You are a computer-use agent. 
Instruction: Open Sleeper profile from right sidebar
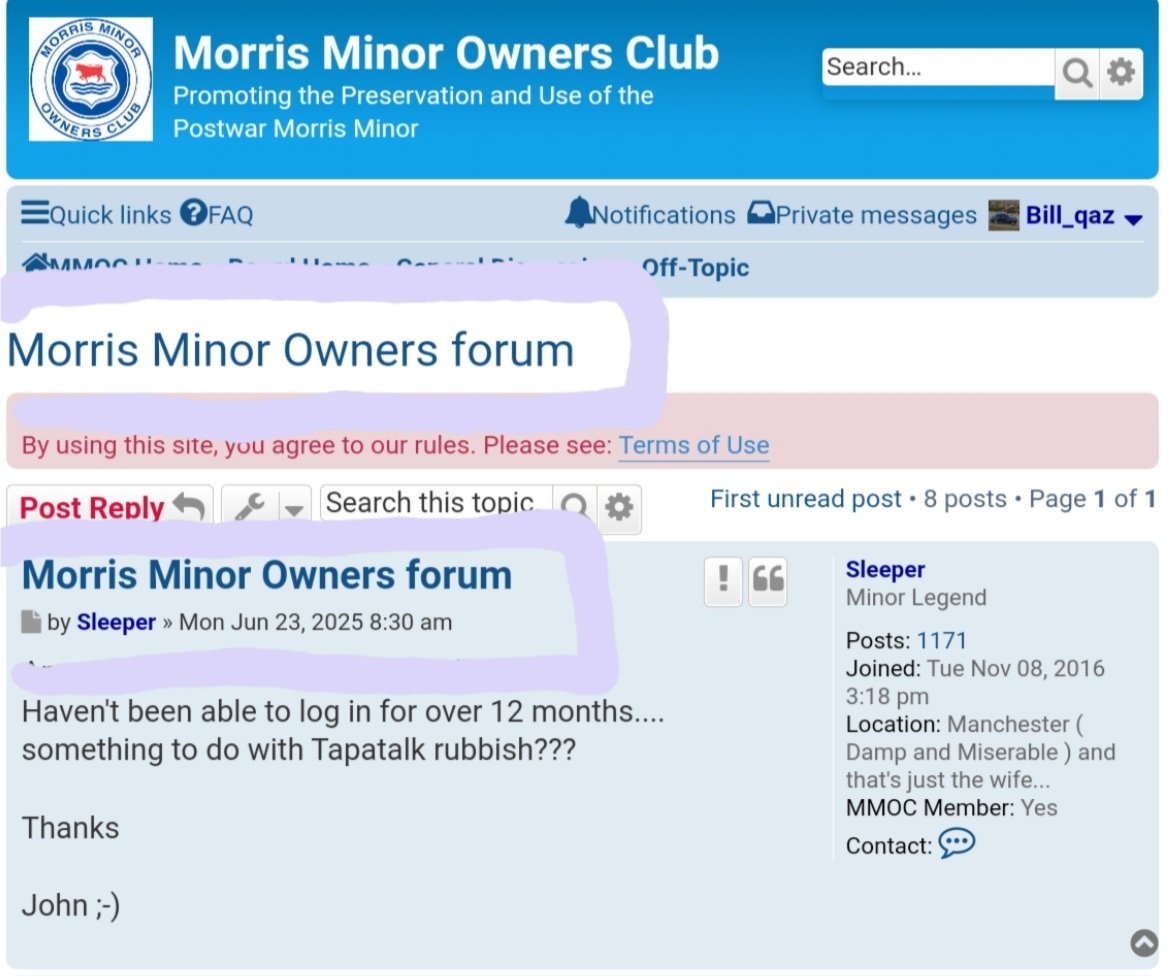coord(885,569)
